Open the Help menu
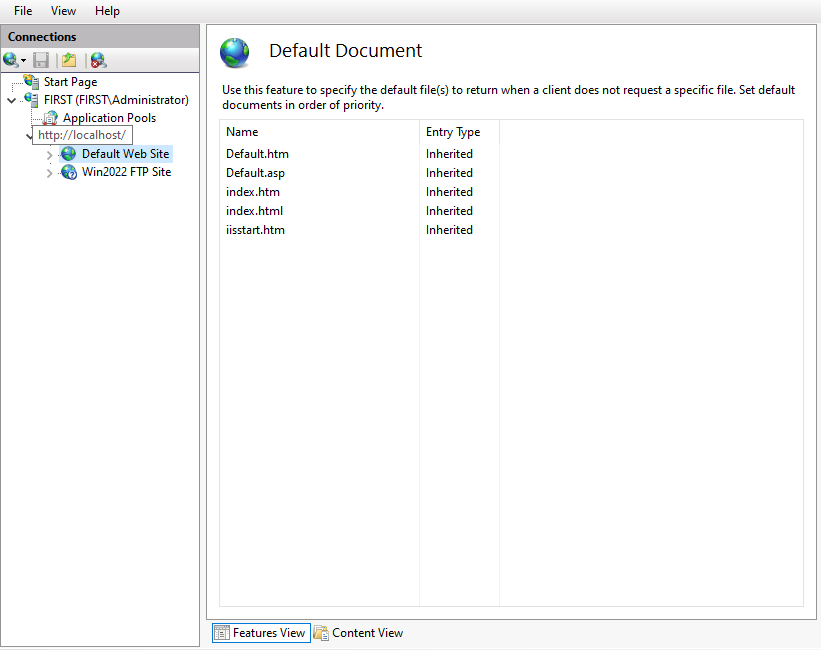 107,10
